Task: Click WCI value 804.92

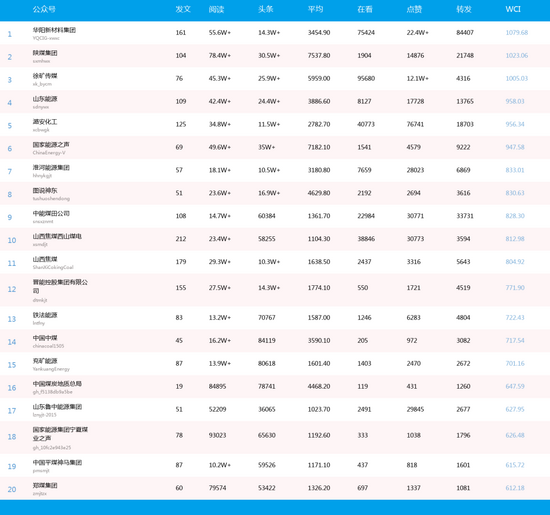Action: [515, 262]
